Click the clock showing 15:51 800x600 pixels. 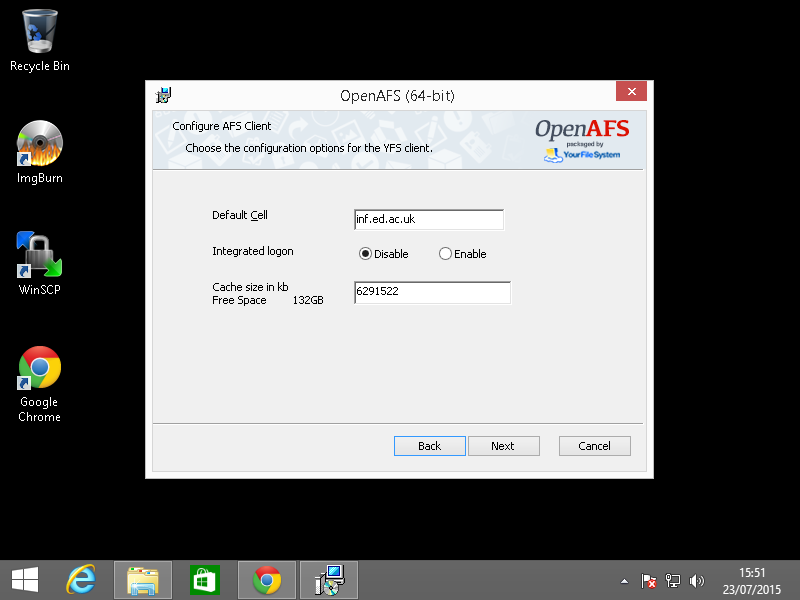(752, 572)
